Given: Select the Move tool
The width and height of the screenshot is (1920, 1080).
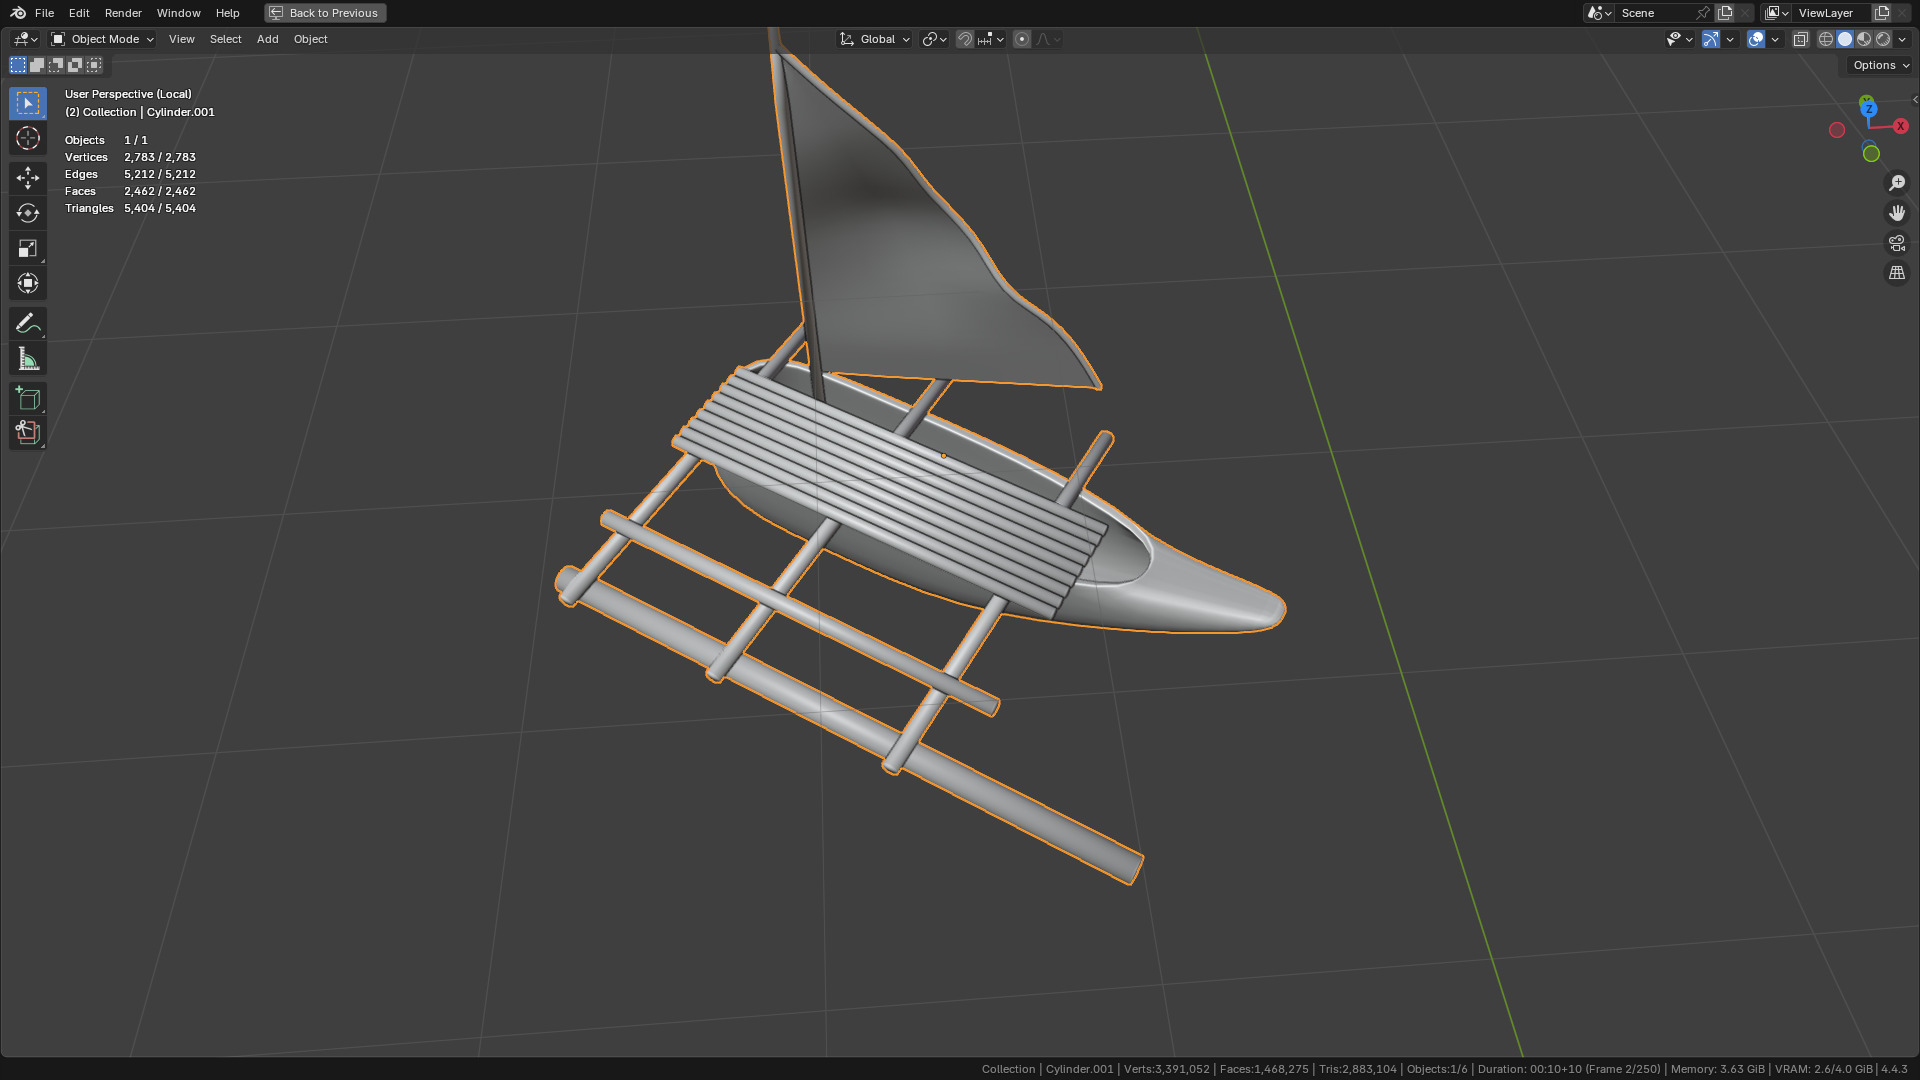Looking at the screenshot, I should (28, 178).
